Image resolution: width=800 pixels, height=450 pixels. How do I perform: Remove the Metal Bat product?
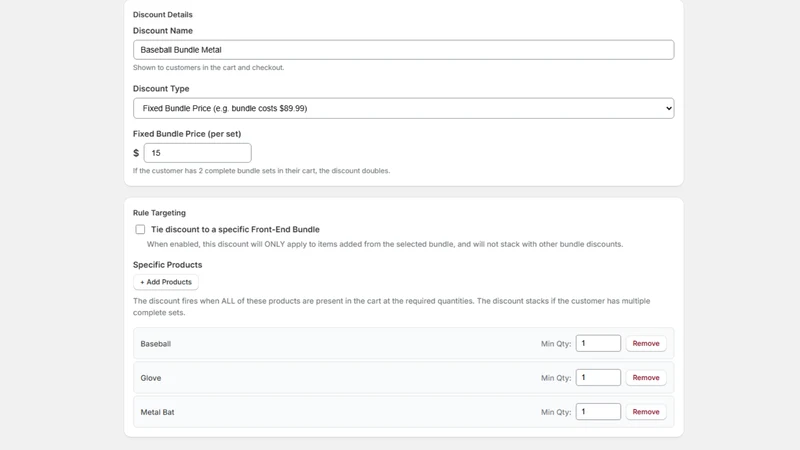pyautogui.click(x=646, y=412)
